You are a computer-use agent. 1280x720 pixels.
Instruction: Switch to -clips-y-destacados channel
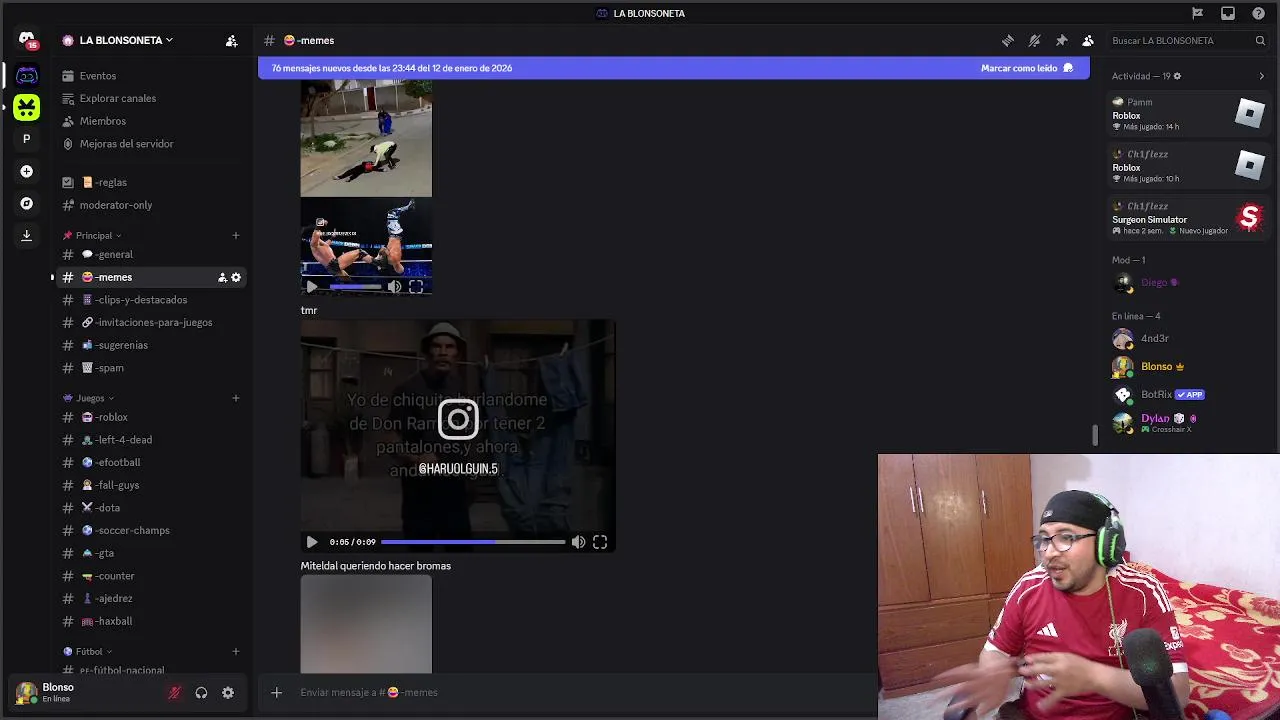click(150, 300)
